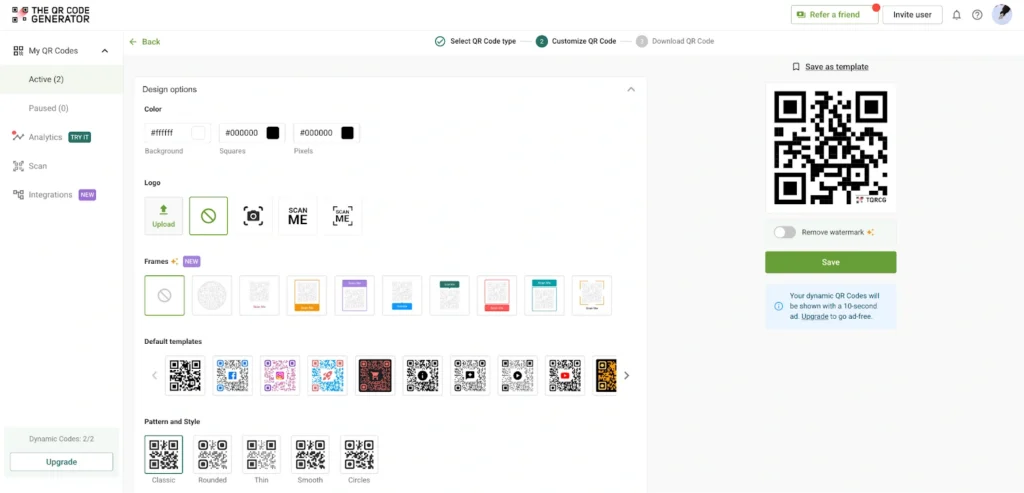Click the Upload logo button
This screenshot has width=1024, height=493.
[x=164, y=215]
